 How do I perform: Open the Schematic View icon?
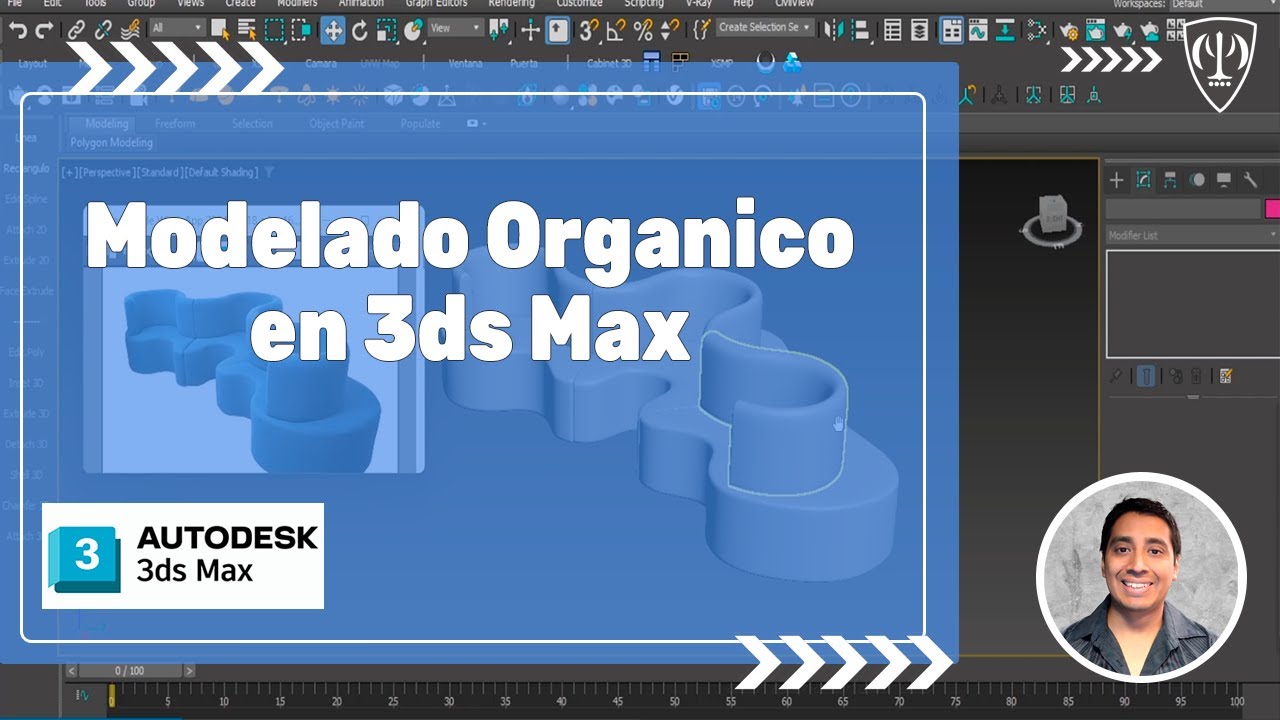[x=1005, y=30]
